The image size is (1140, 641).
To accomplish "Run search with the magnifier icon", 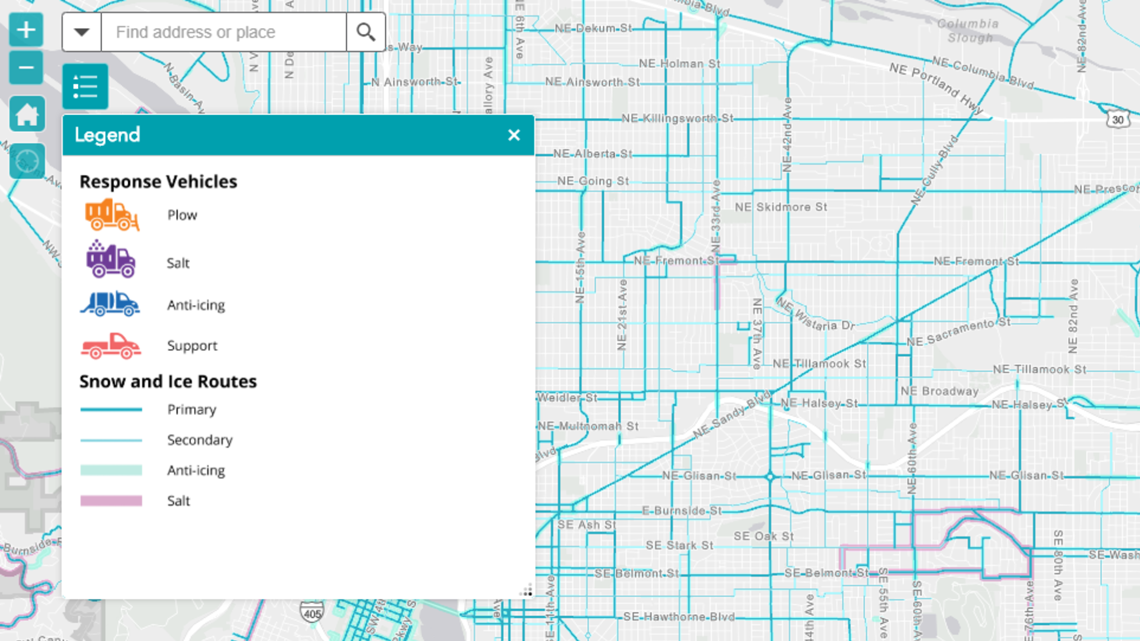I will 366,32.
